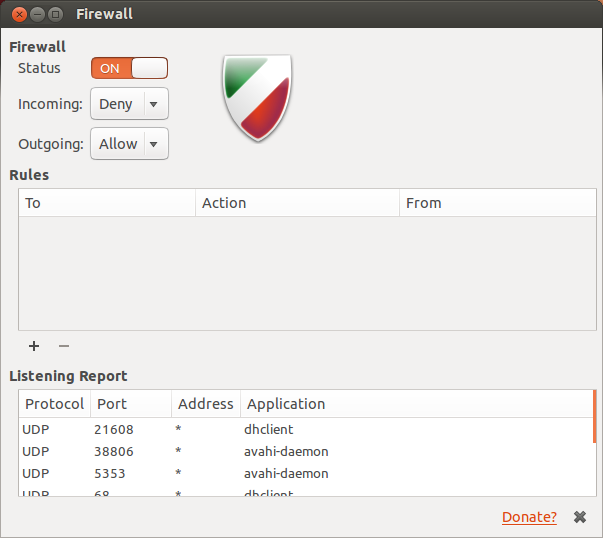This screenshot has height=538, width=603.
Task: Sort rules by To column
Action: pos(107,203)
